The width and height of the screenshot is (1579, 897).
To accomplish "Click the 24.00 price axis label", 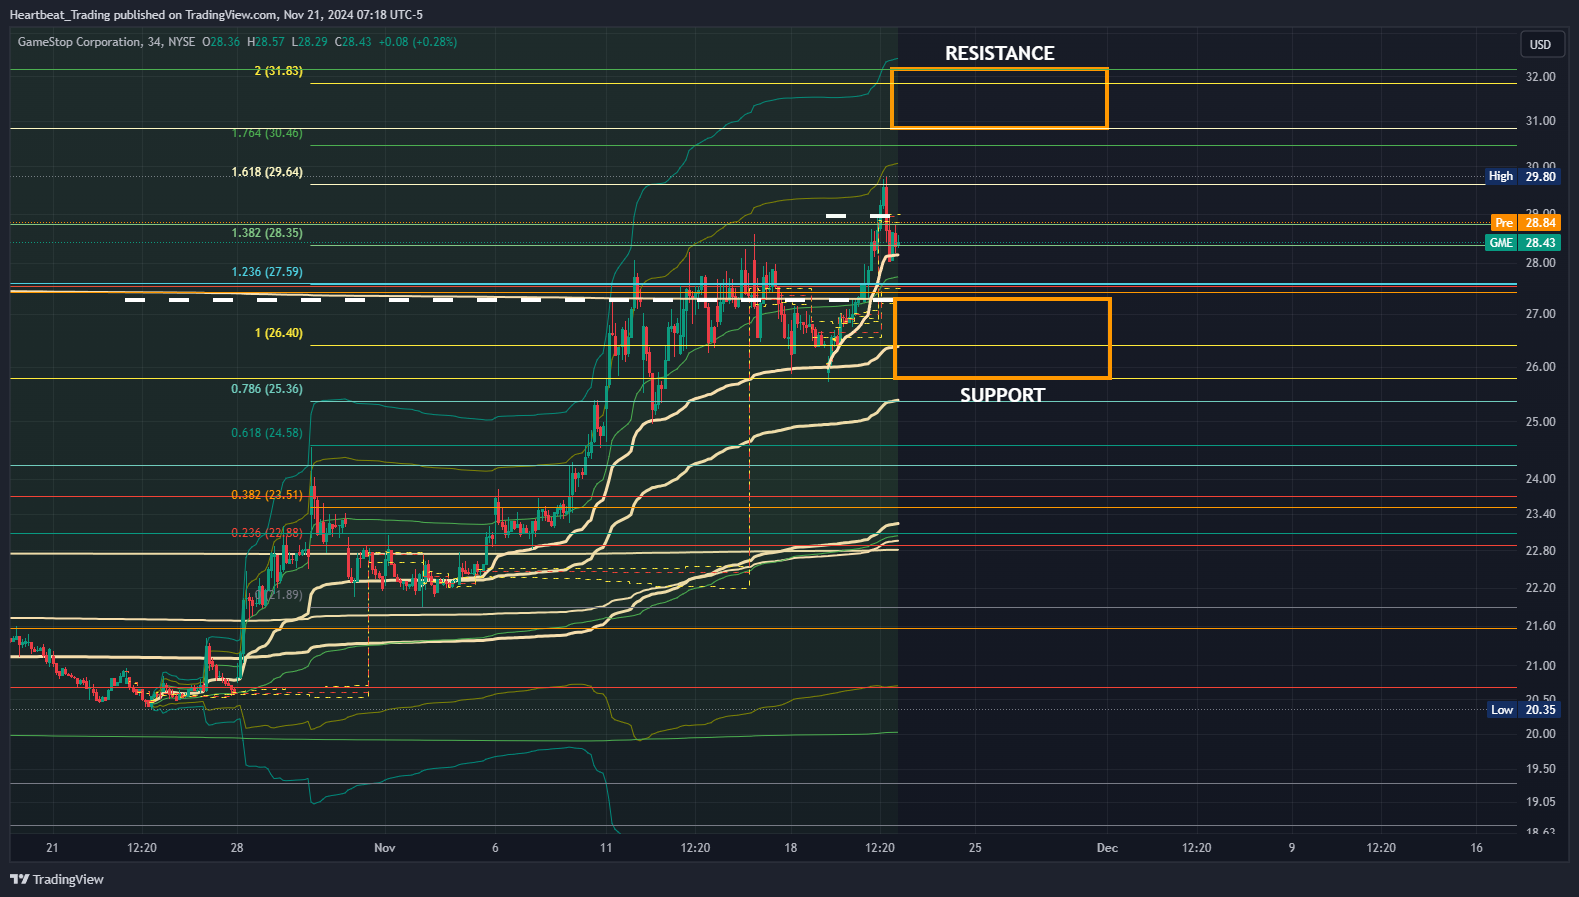I will click(1540, 479).
